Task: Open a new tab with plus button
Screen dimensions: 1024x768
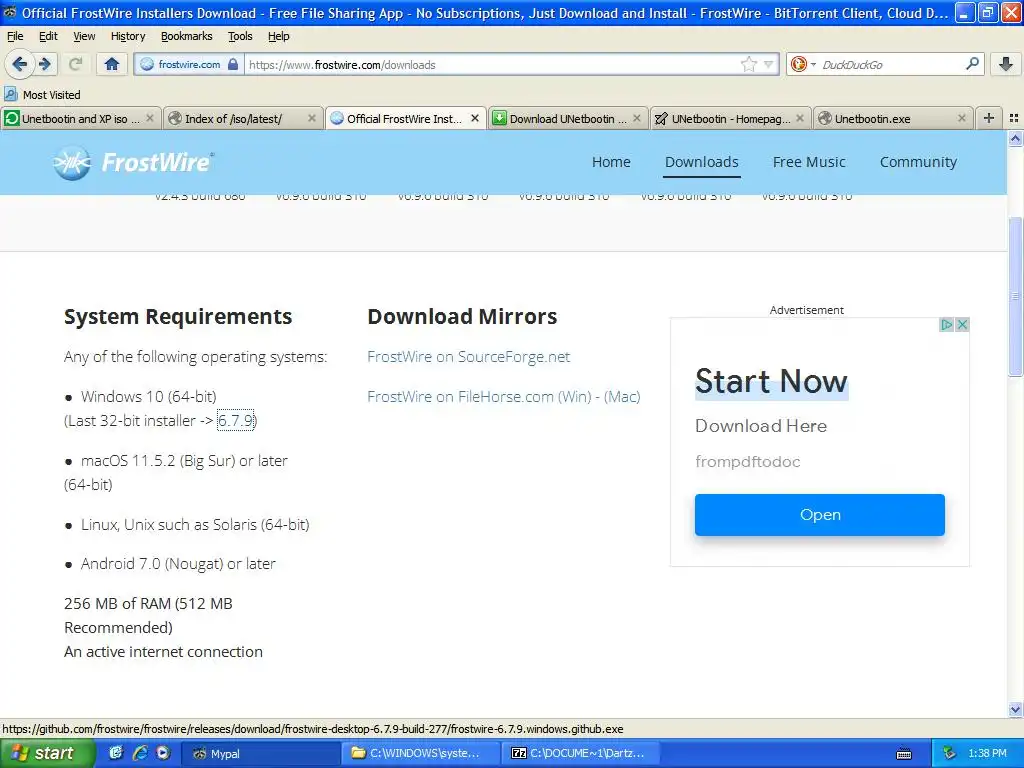Action: [989, 118]
